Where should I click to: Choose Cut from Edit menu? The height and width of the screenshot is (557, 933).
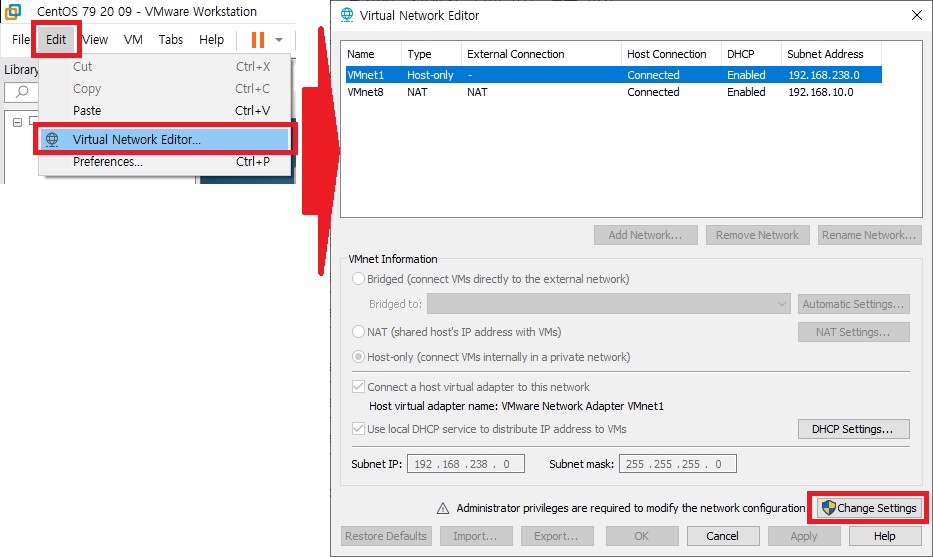click(x=165, y=67)
